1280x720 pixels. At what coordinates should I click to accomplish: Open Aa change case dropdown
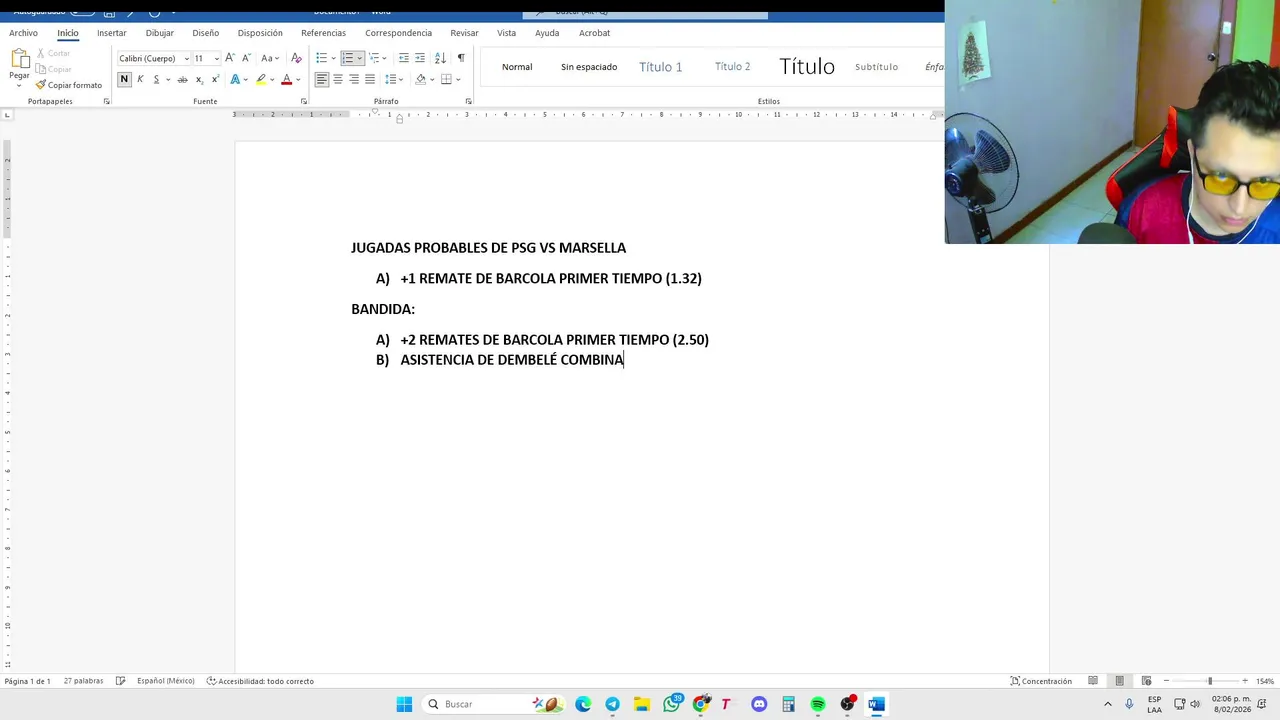point(270,58)
